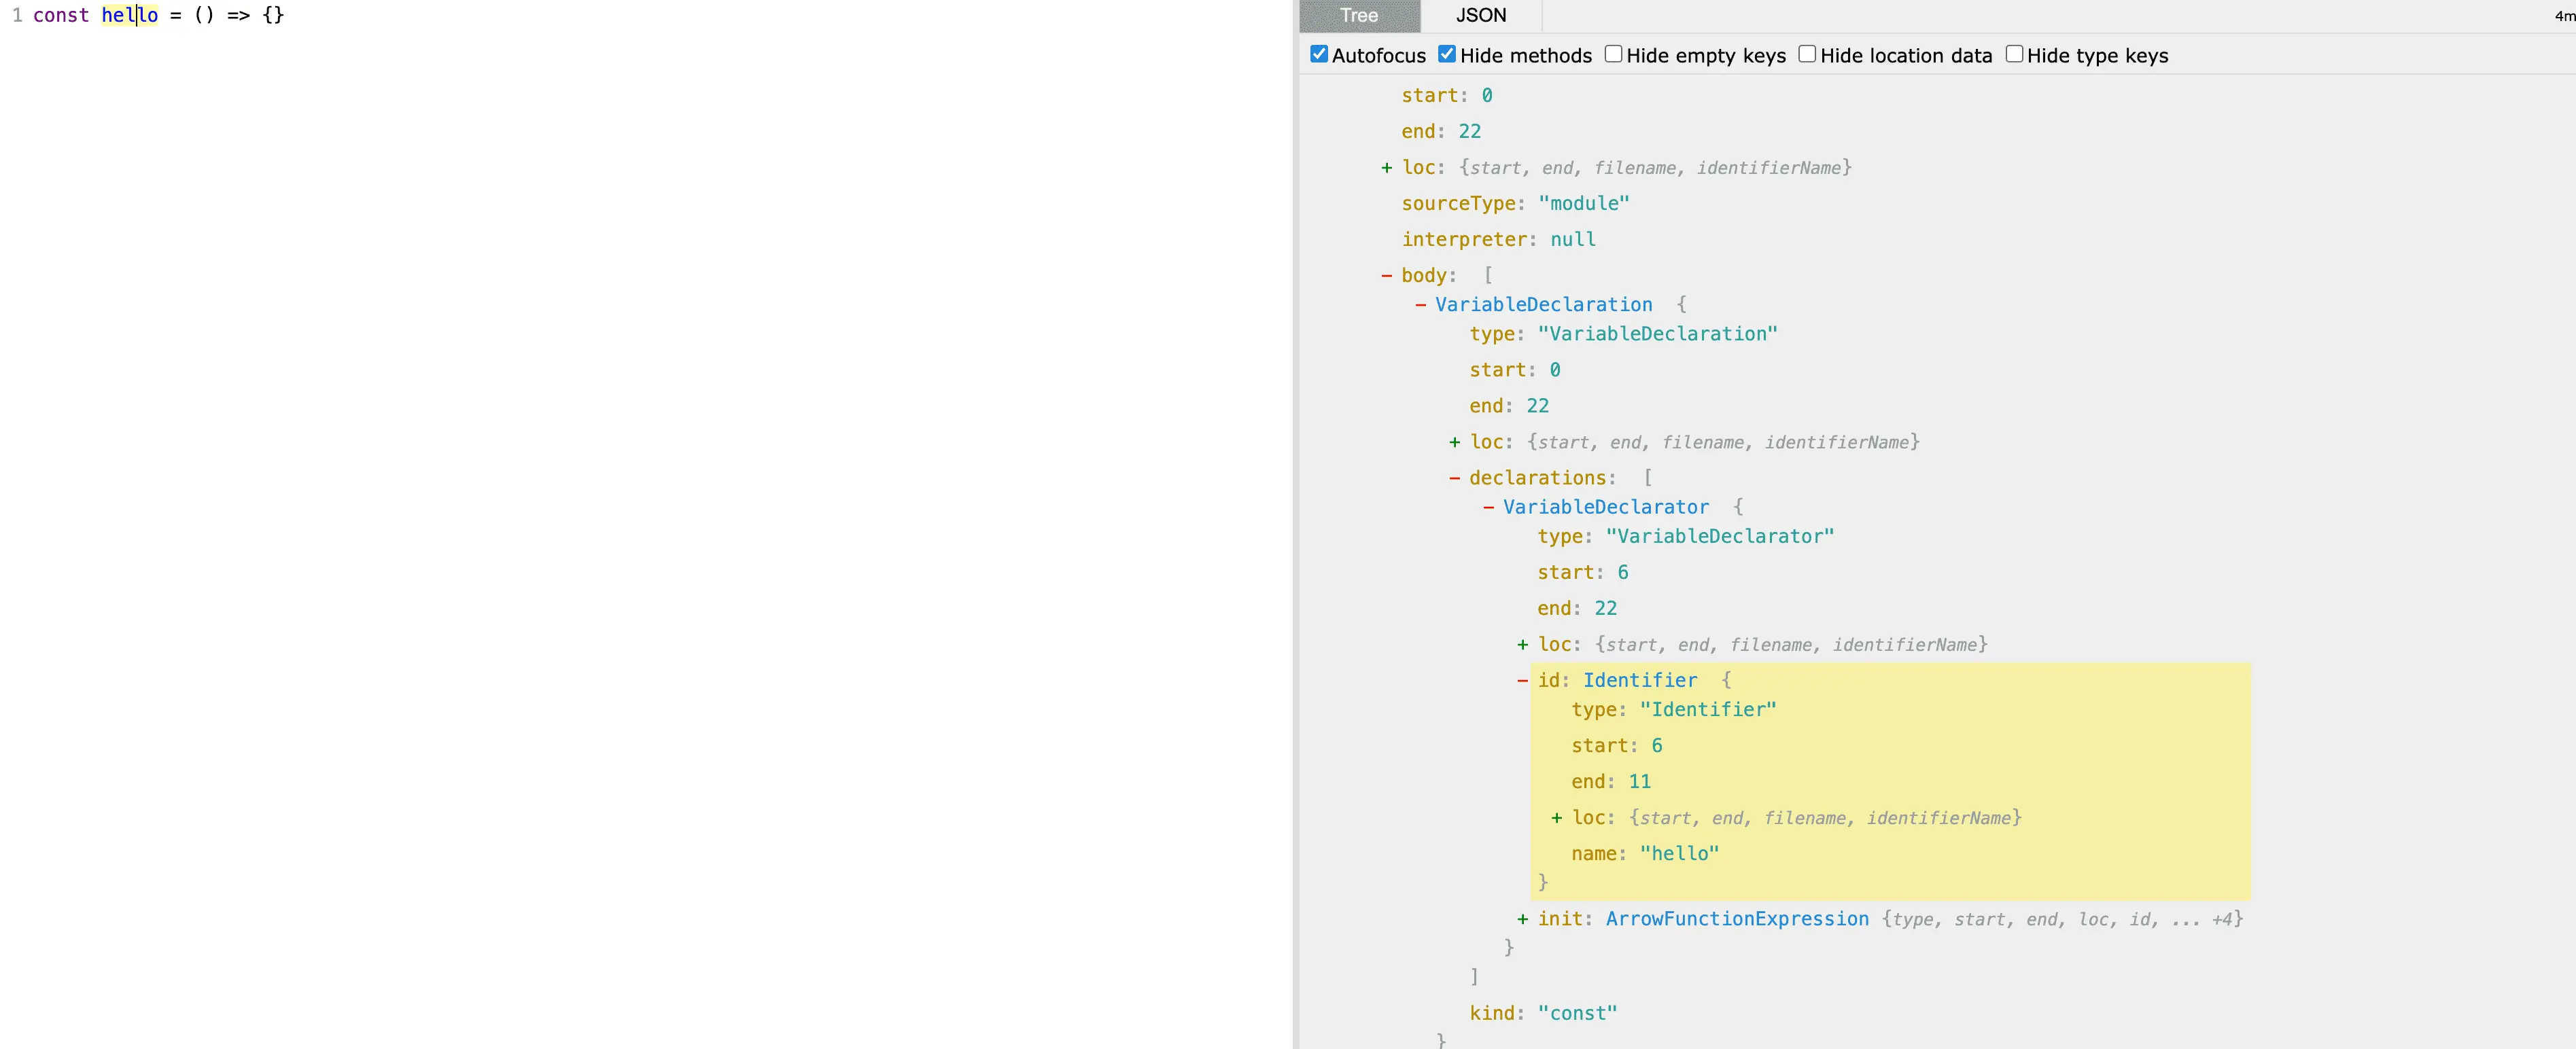The height and width of the screenshot is (1049, 2576).
Task: Click the sourceType key in tree
Action: 1458,204
